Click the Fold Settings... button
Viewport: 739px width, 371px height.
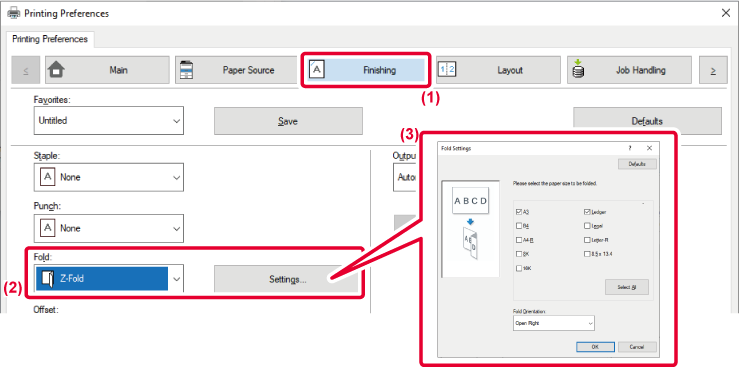click(x=288, y=279)
